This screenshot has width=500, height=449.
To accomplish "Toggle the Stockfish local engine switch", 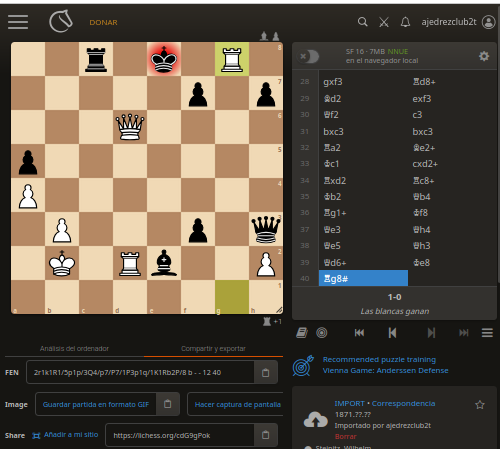I will [308, 56].
